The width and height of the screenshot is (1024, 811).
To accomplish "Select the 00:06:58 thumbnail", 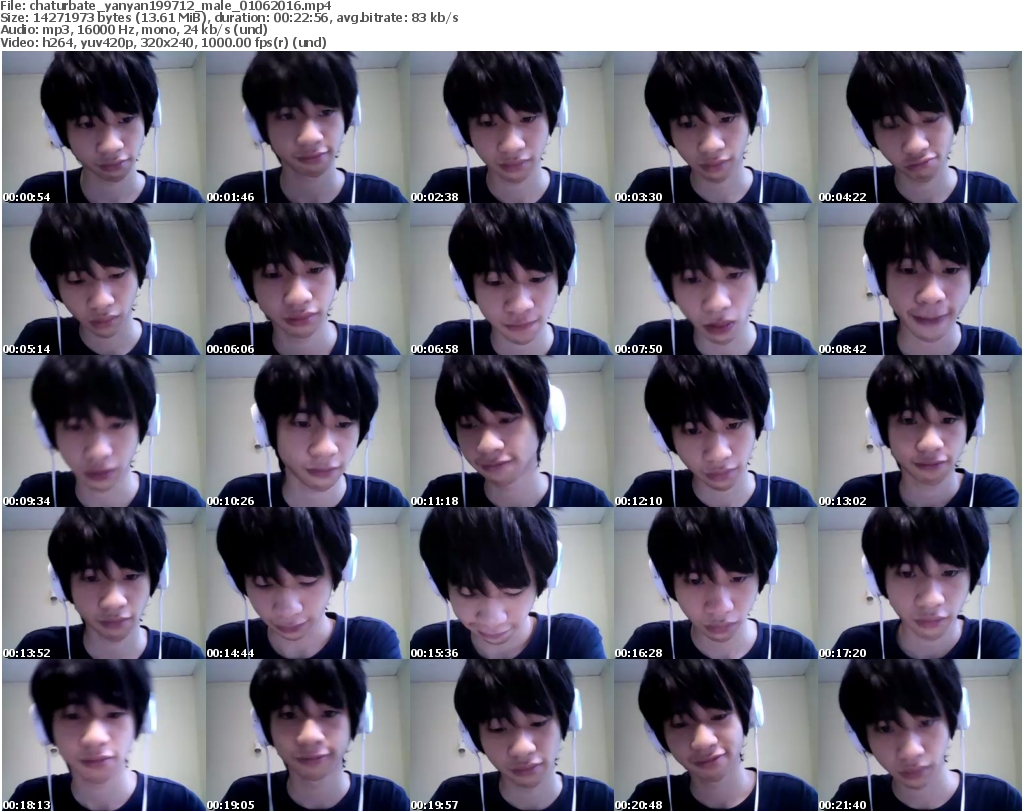I will click(x=511, y=279).
